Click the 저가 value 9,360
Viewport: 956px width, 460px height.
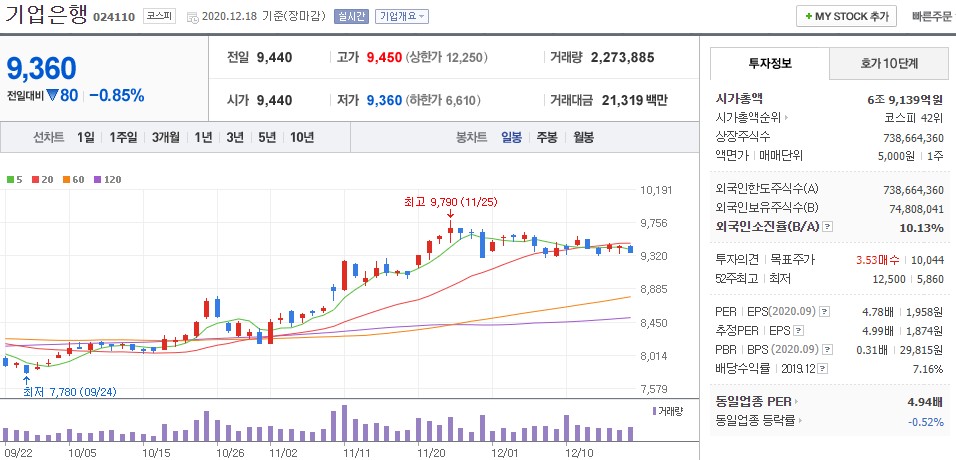click(x=384, y=100)
